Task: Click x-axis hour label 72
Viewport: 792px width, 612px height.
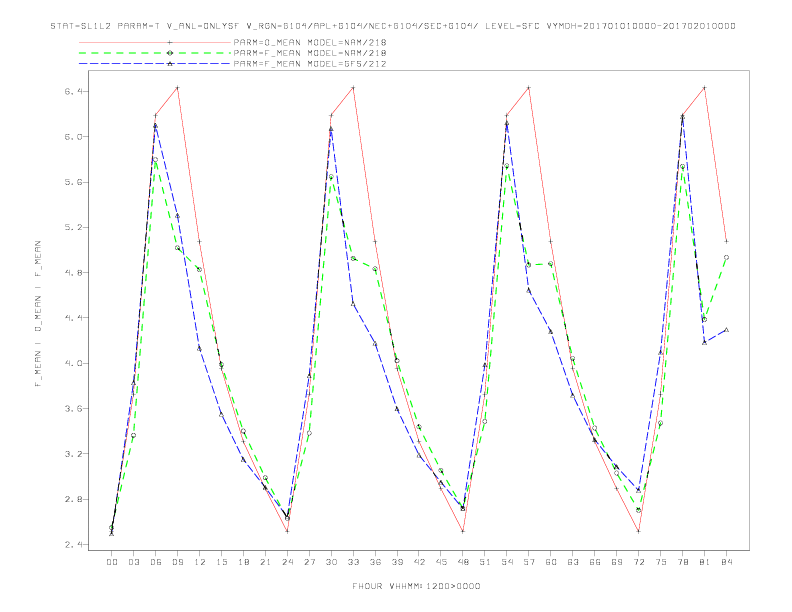Action: (x=639, y=562)
